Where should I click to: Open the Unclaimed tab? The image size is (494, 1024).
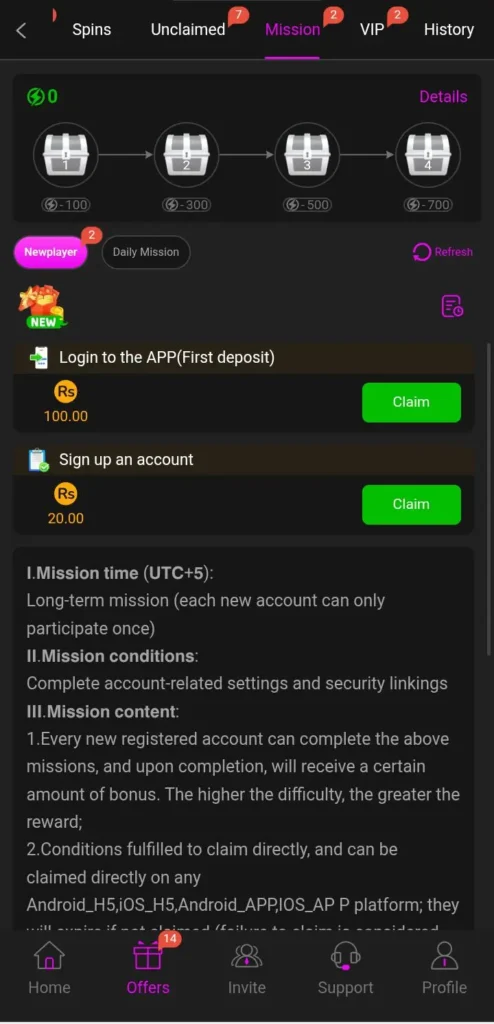coord(188,29)
